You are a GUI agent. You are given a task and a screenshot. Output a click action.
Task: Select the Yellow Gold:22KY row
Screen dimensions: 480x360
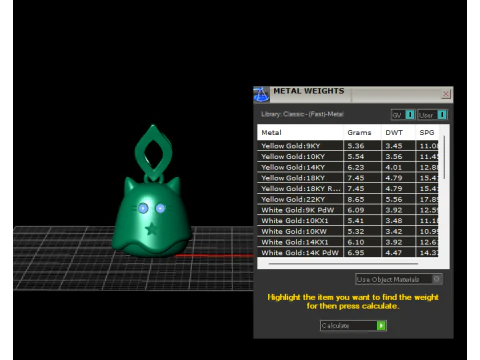(348, 199)
